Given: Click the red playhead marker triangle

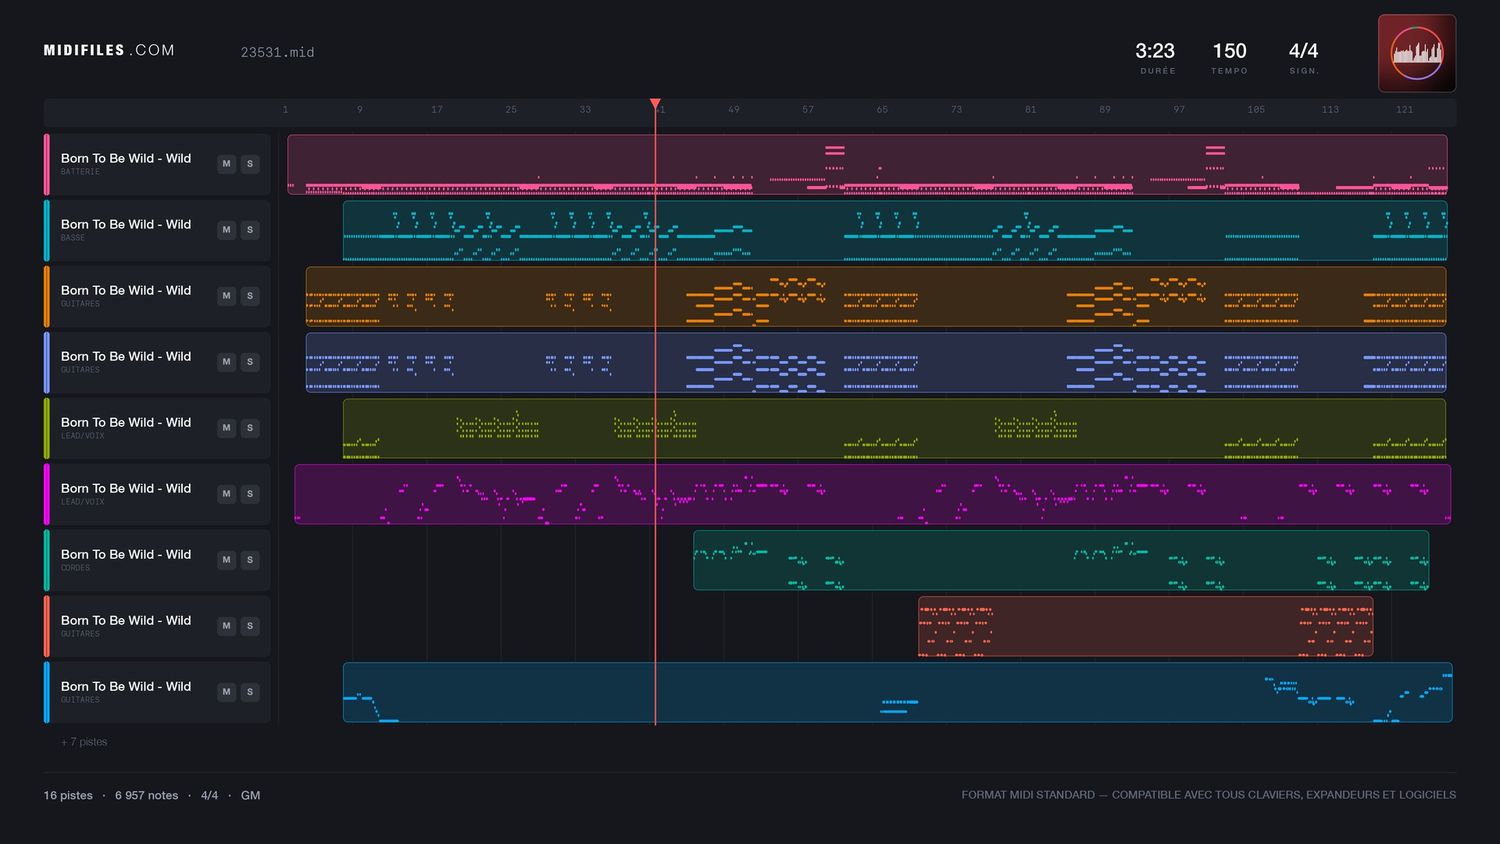Looking at the screenshot, I should pos(655,104).
